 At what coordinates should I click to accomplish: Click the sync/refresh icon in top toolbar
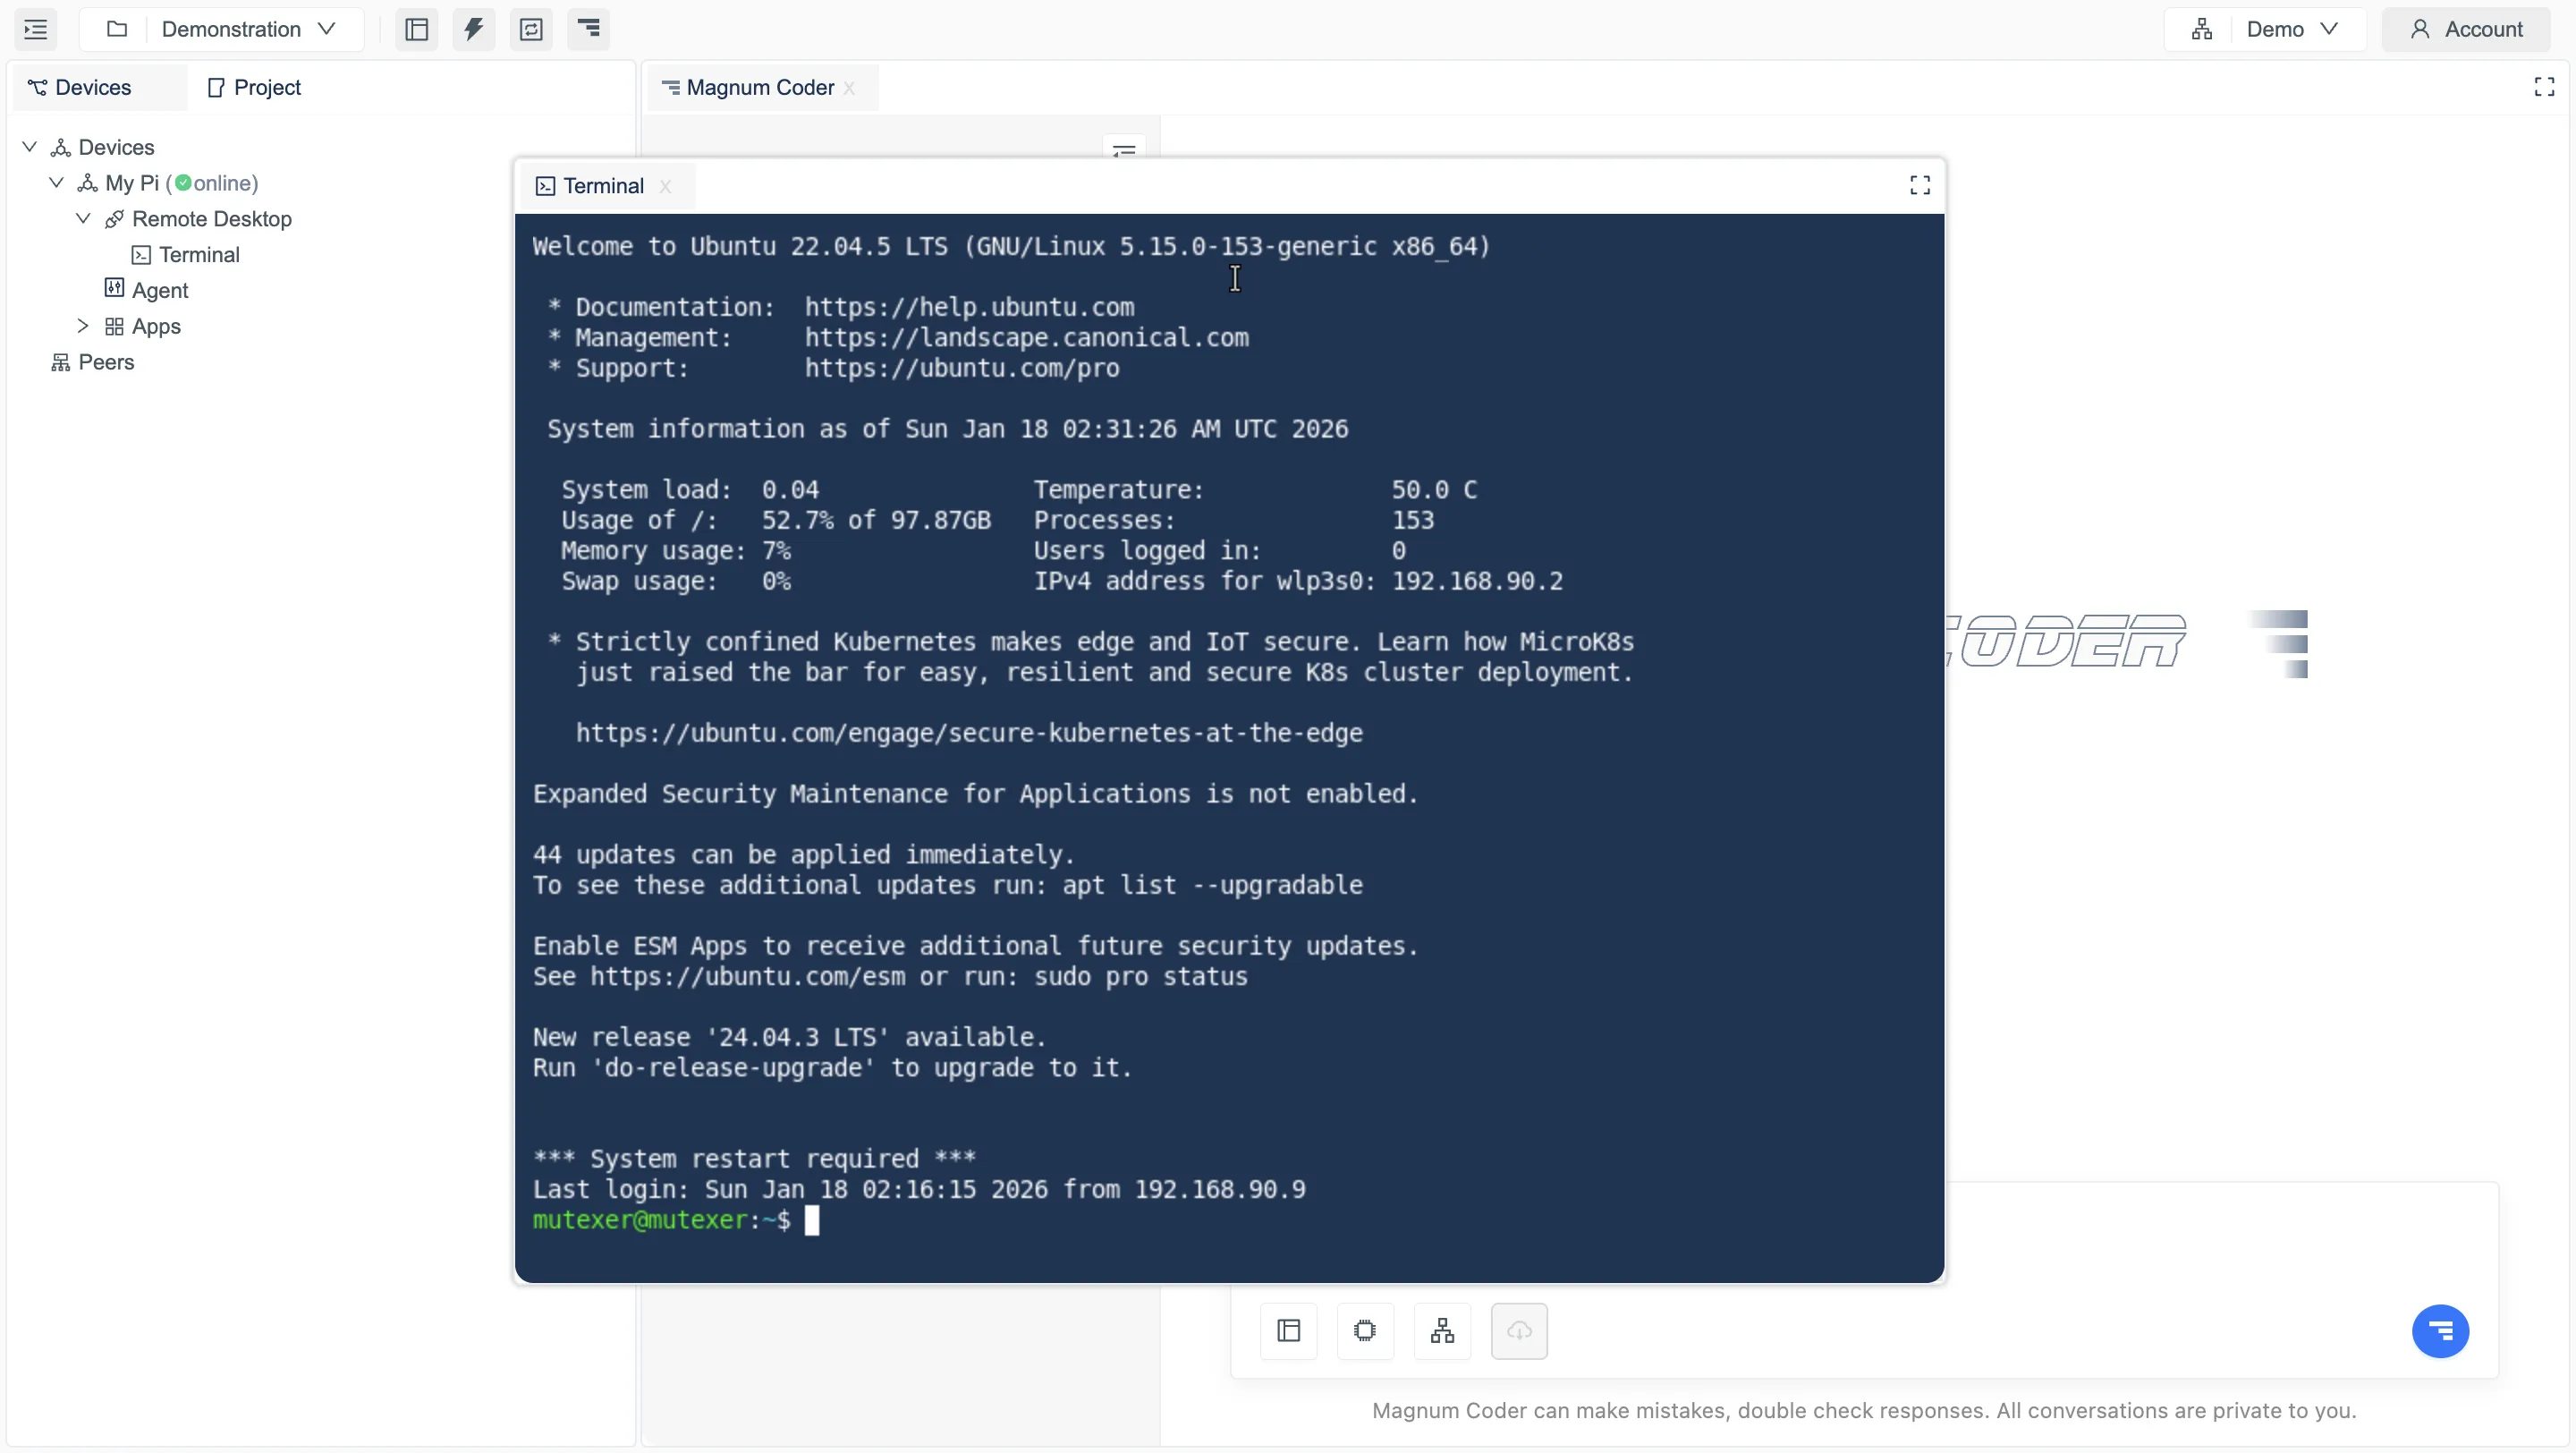(531, 29)
